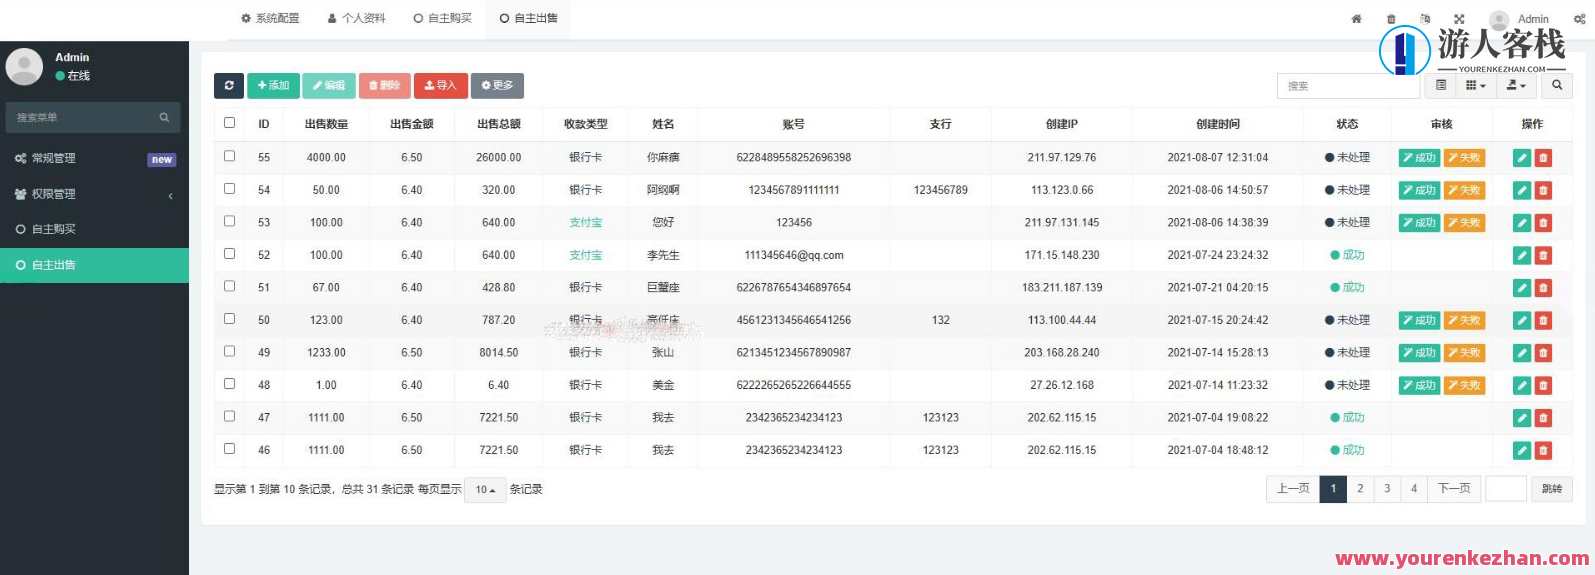Image resolution: width=1595 pixels, height=575 pixels.
Task: Click the page jump number input
Action: pos(1506,489)
